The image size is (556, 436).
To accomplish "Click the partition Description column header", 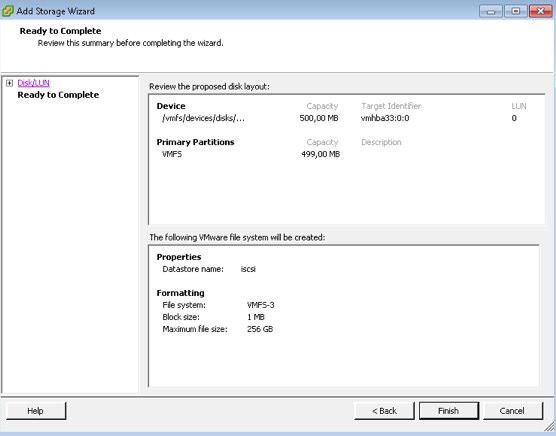I will click(381, 142).
